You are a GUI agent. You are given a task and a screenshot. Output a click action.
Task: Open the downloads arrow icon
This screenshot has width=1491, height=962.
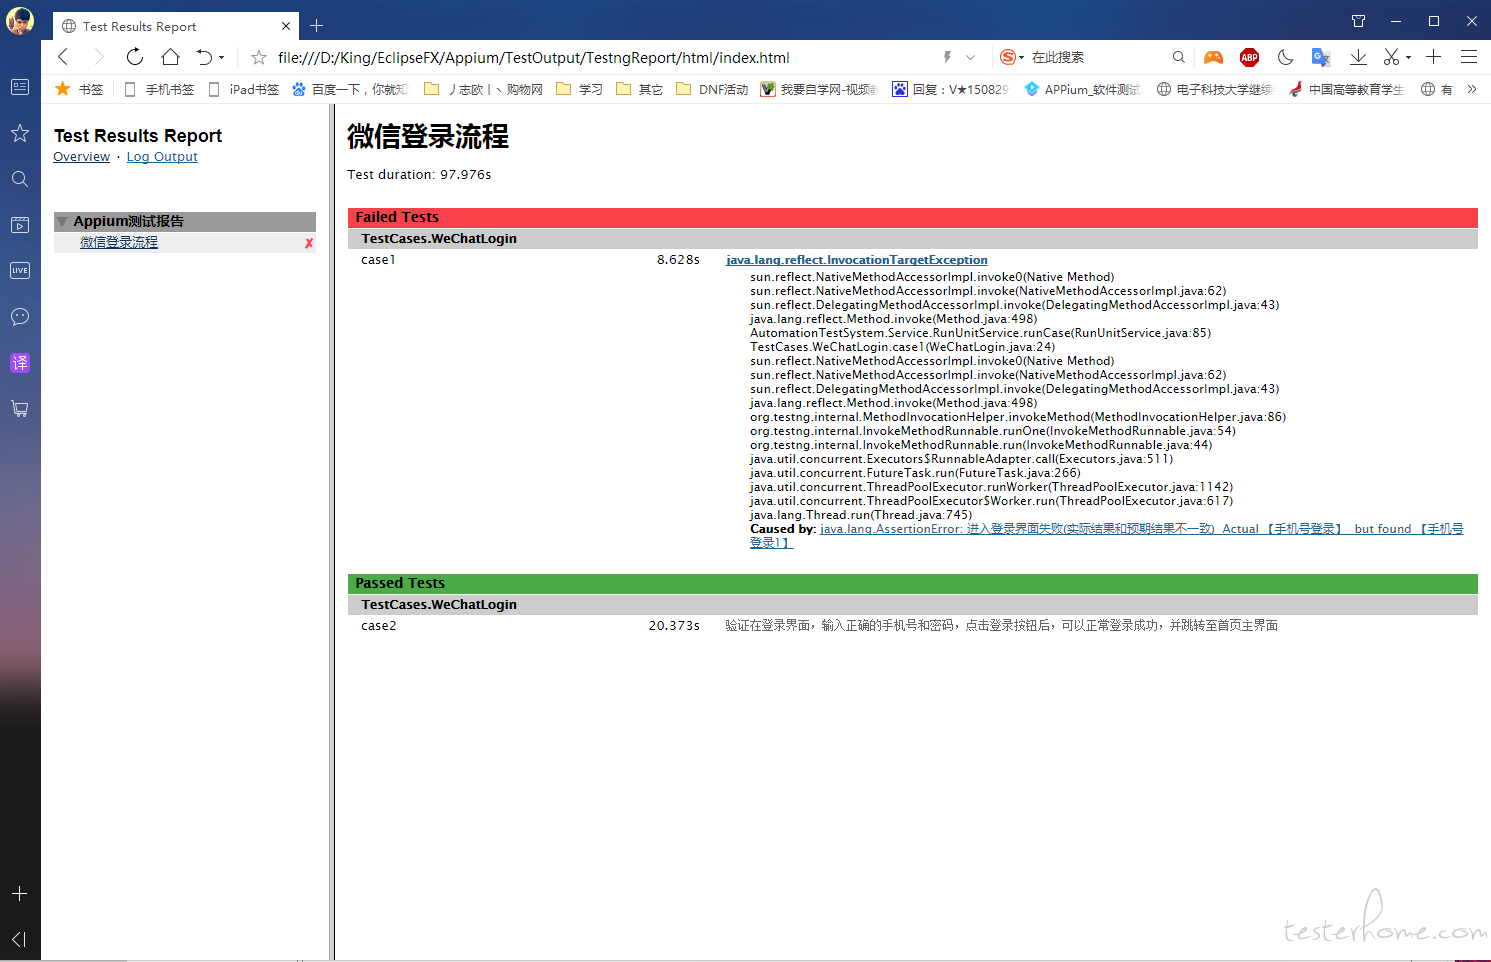pyautogui.click(x=1358, y=57)
